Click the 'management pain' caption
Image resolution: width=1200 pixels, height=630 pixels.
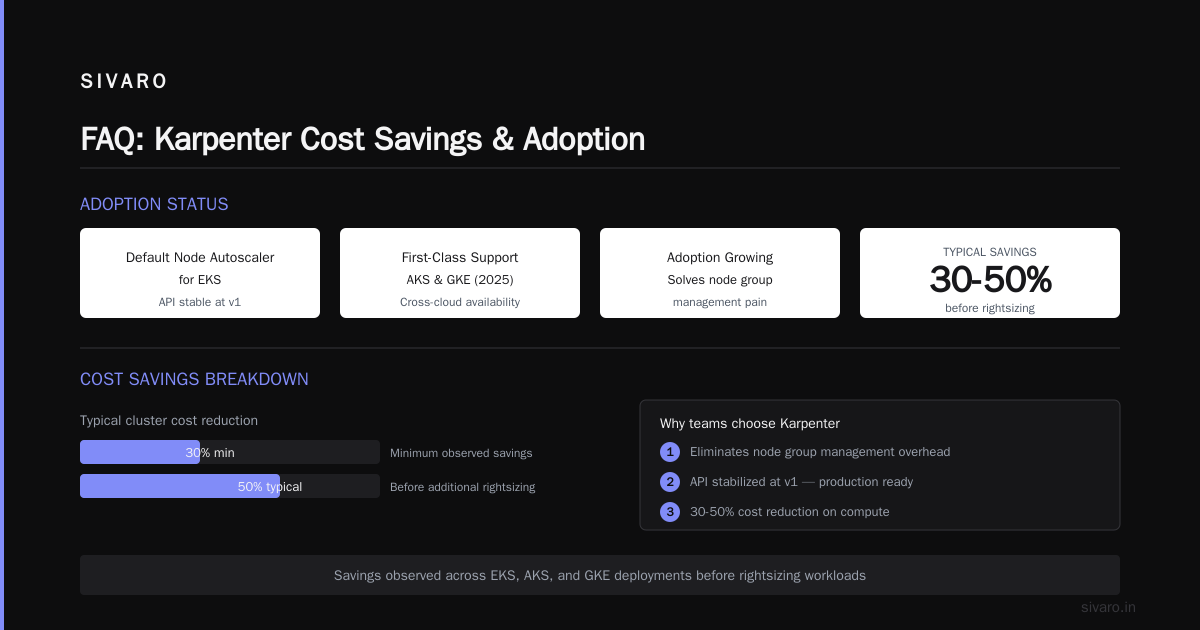pyautogui.click(x=720, y=302)
